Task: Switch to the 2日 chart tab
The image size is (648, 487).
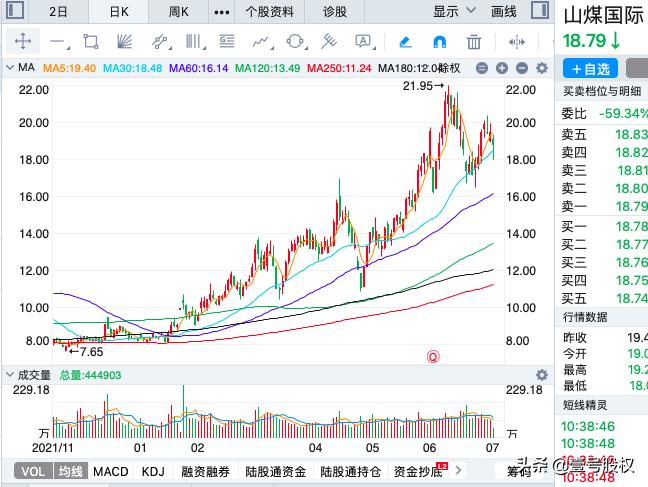Action: pos(58,12)
